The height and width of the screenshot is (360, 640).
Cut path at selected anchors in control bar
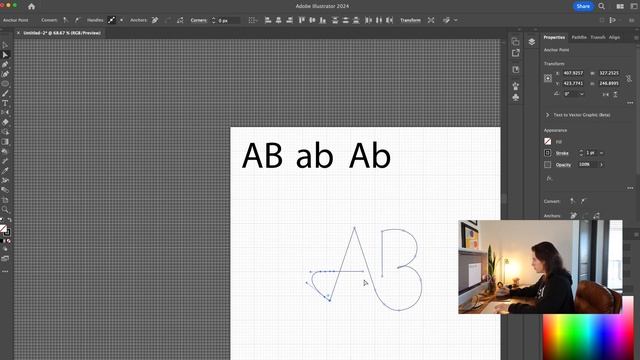180,20
